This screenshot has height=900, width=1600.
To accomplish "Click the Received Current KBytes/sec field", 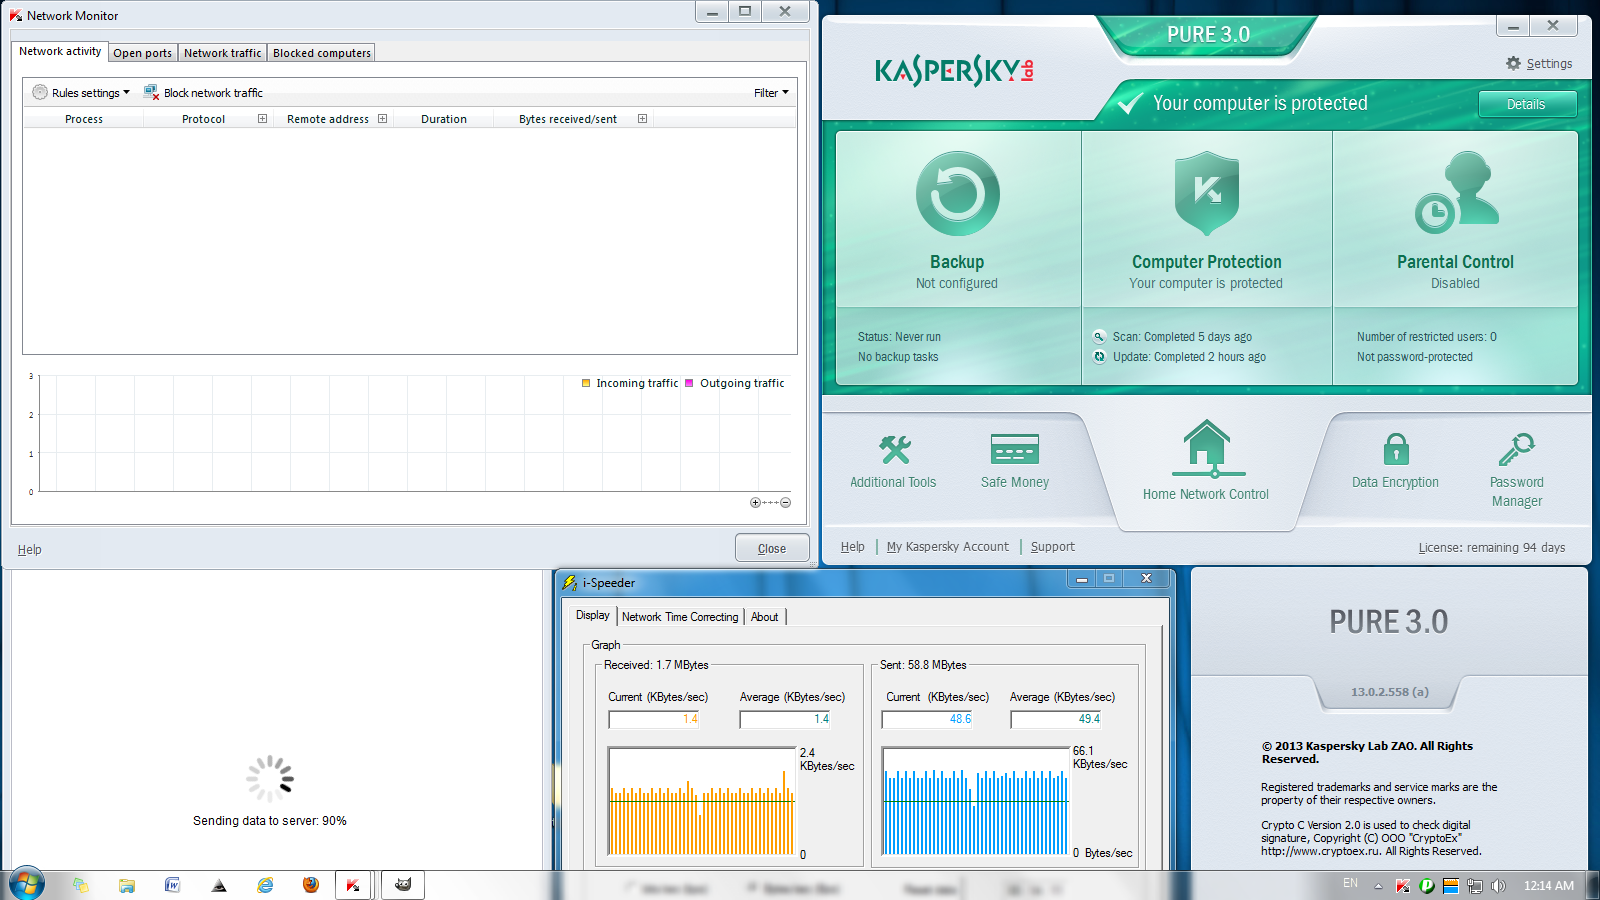I will pos(654,719).
